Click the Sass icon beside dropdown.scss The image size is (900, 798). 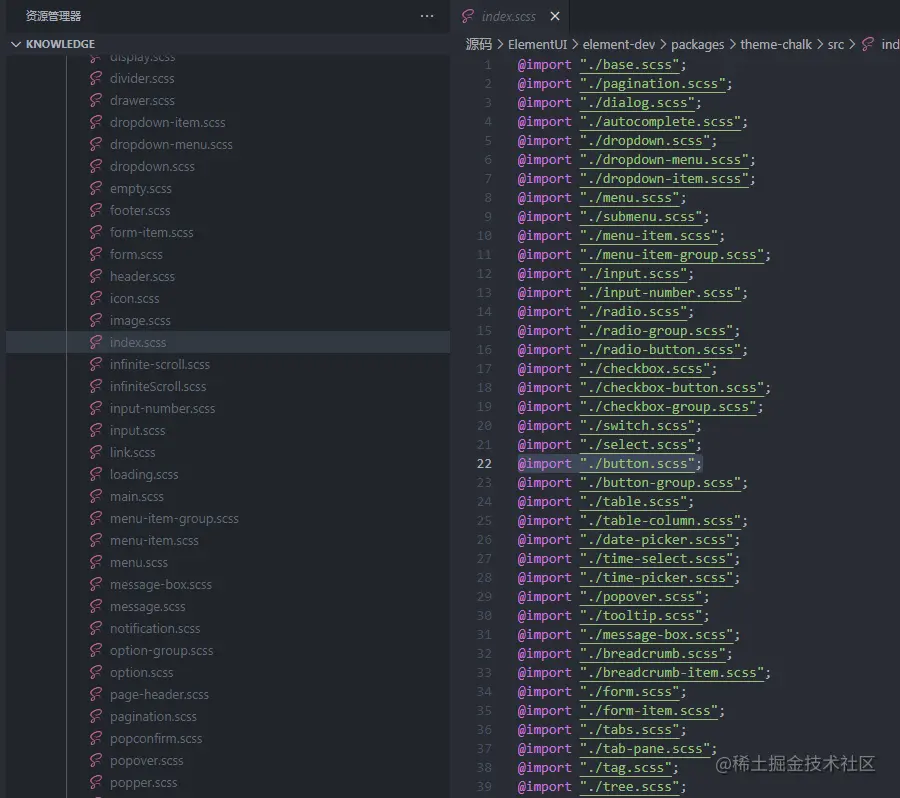click(96, 166)
